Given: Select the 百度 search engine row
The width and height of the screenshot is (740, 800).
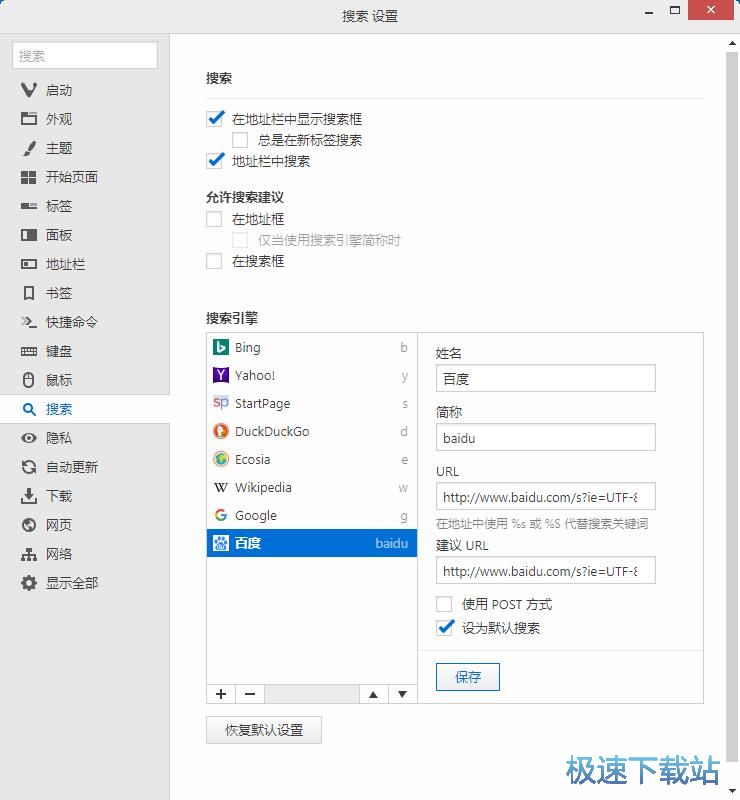Looking at the screenshot, I should coord(312,543).
